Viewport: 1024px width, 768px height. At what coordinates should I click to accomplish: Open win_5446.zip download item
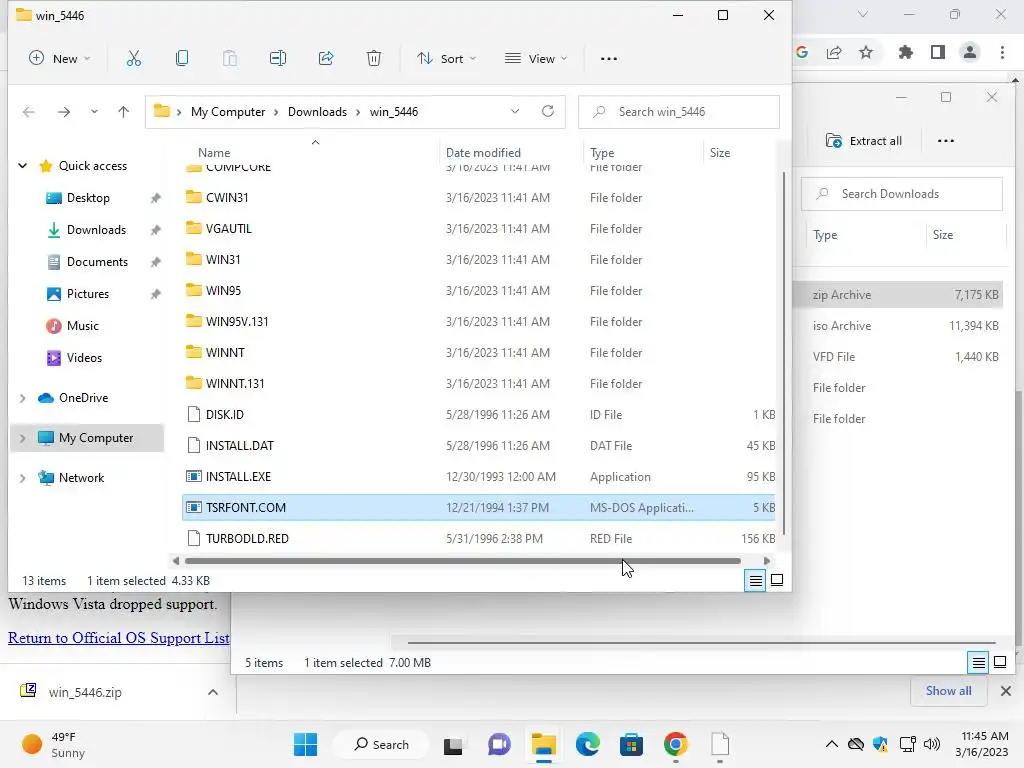85,692
